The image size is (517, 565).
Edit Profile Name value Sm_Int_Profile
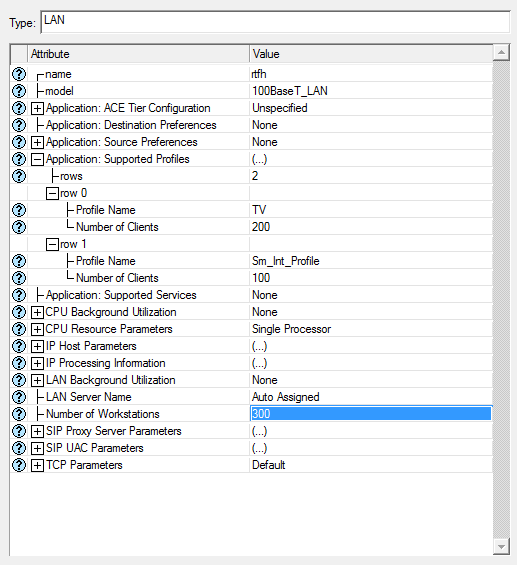pos(371,261)
